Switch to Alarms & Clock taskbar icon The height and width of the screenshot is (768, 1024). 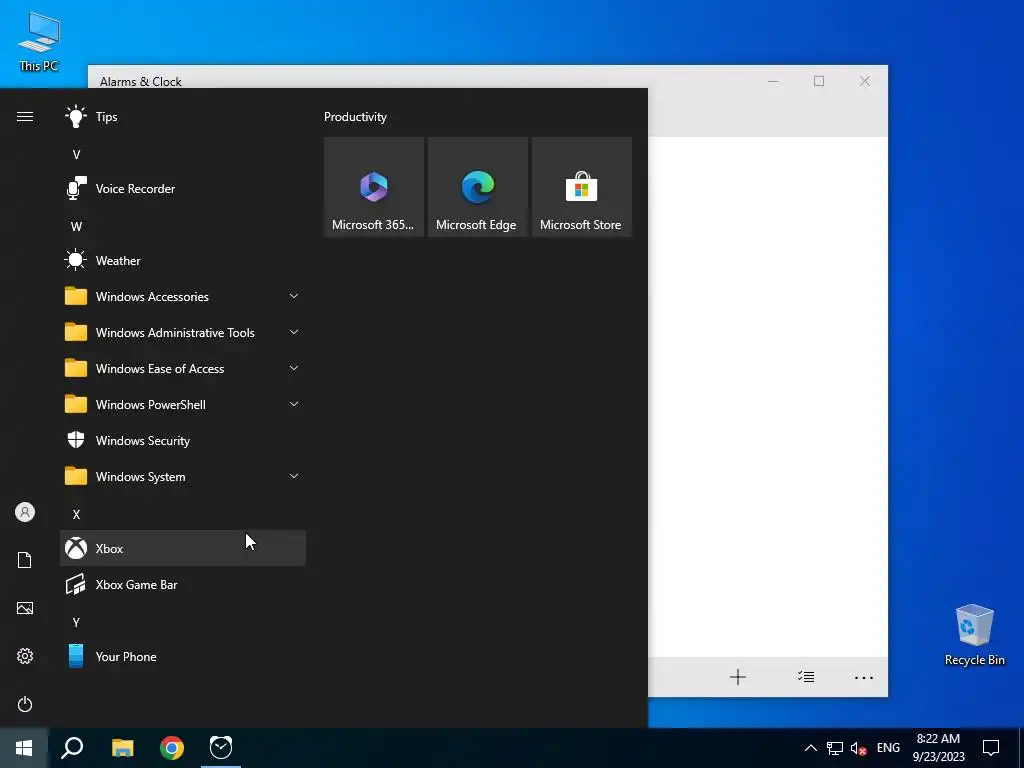(221, 748)
